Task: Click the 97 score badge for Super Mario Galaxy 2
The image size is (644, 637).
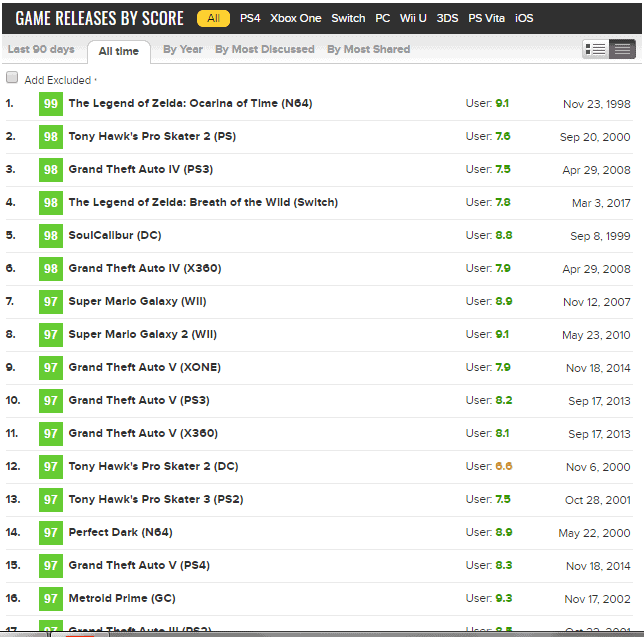Action: pos(51,335)
